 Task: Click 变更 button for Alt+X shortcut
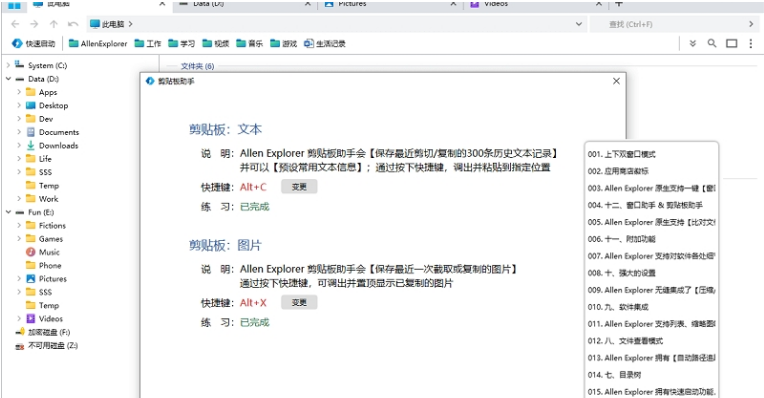pyautogui.click(x=299, y=303)
